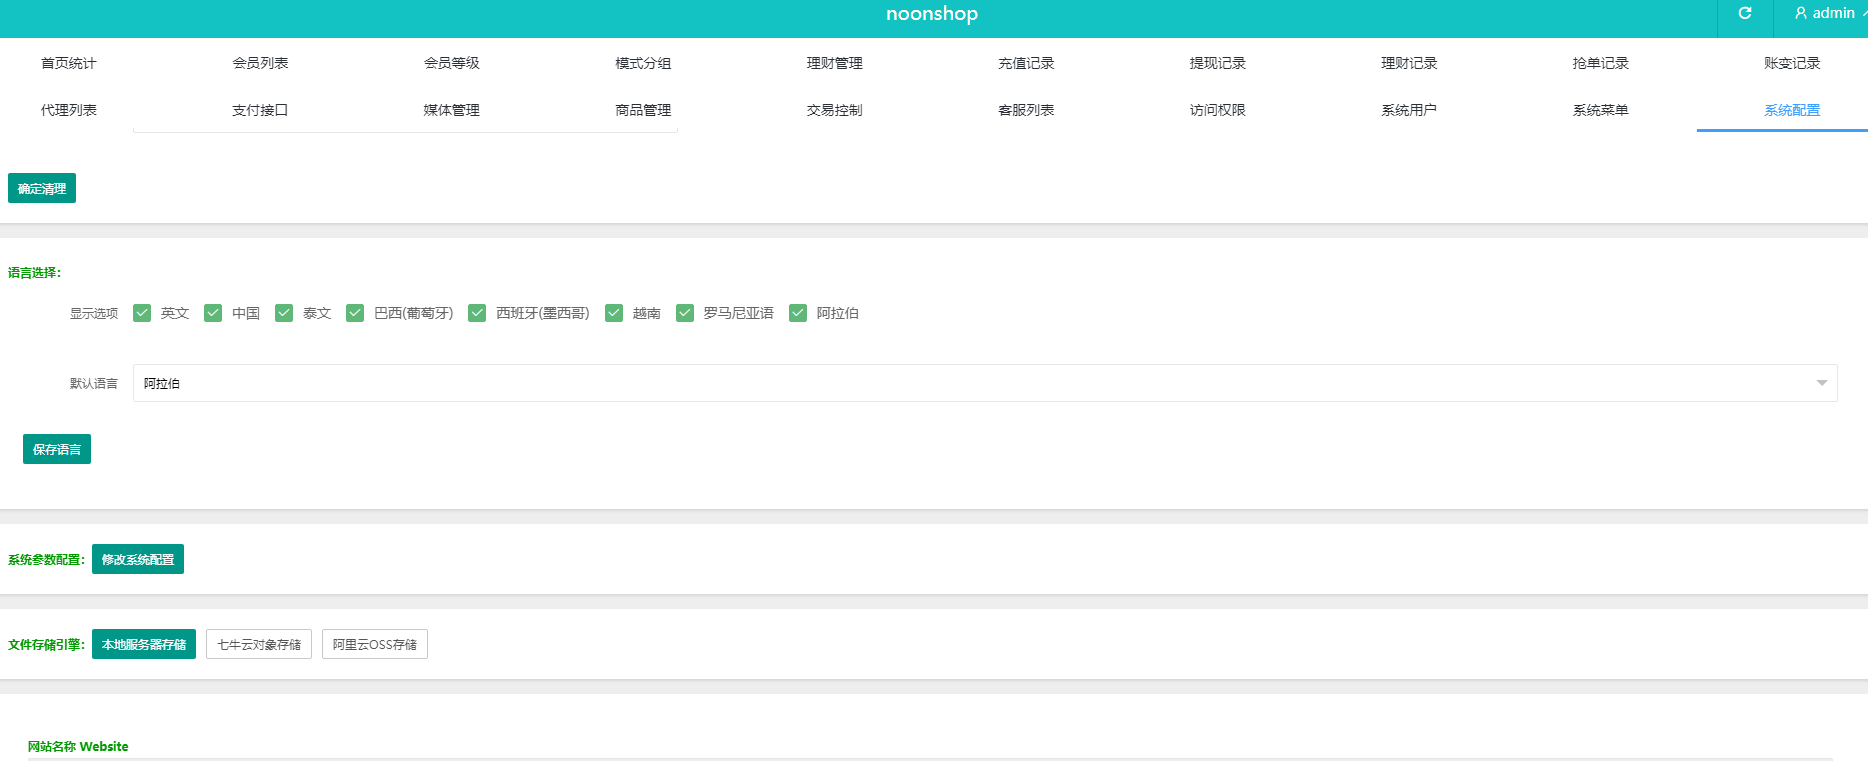Go to the 充值记录 tab
1868x761 pixels.
click(1026, 63)
